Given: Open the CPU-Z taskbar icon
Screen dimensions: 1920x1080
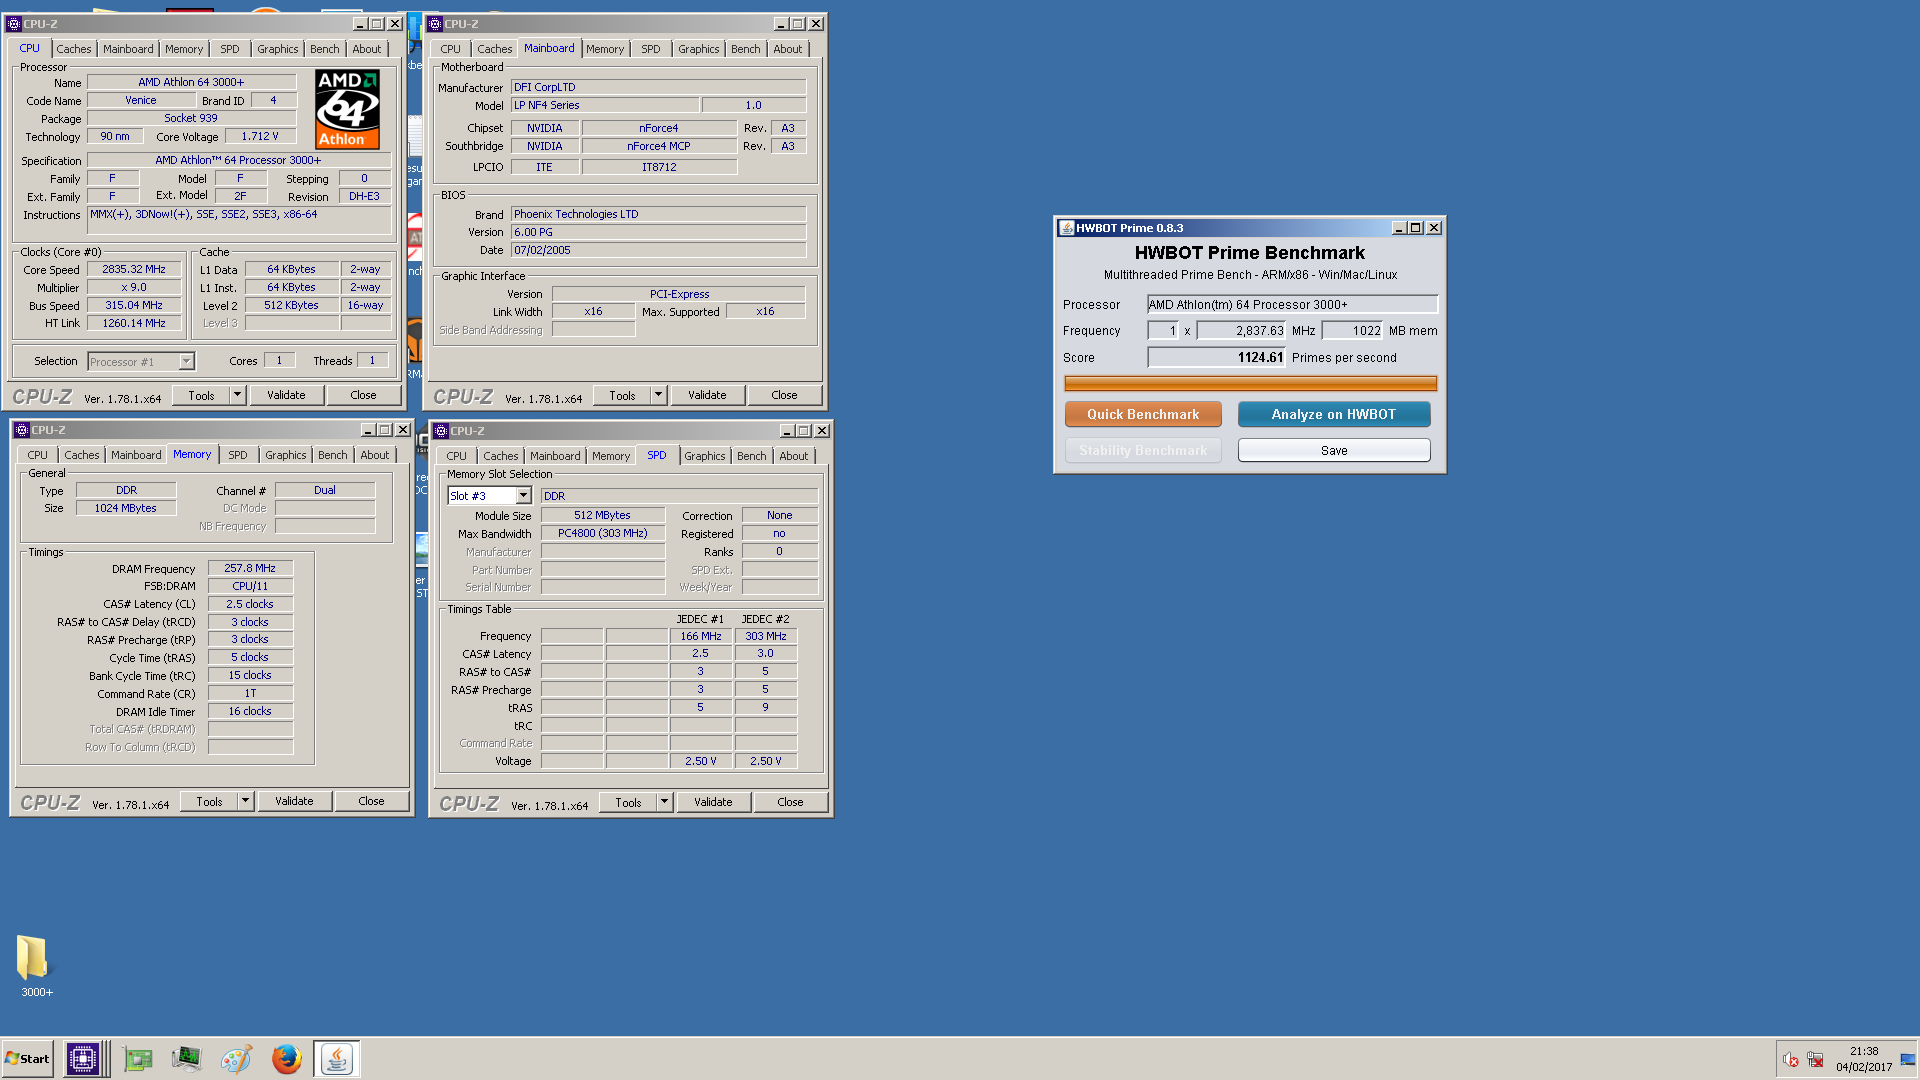Looking at the screenshot, I should (83, 1058).
